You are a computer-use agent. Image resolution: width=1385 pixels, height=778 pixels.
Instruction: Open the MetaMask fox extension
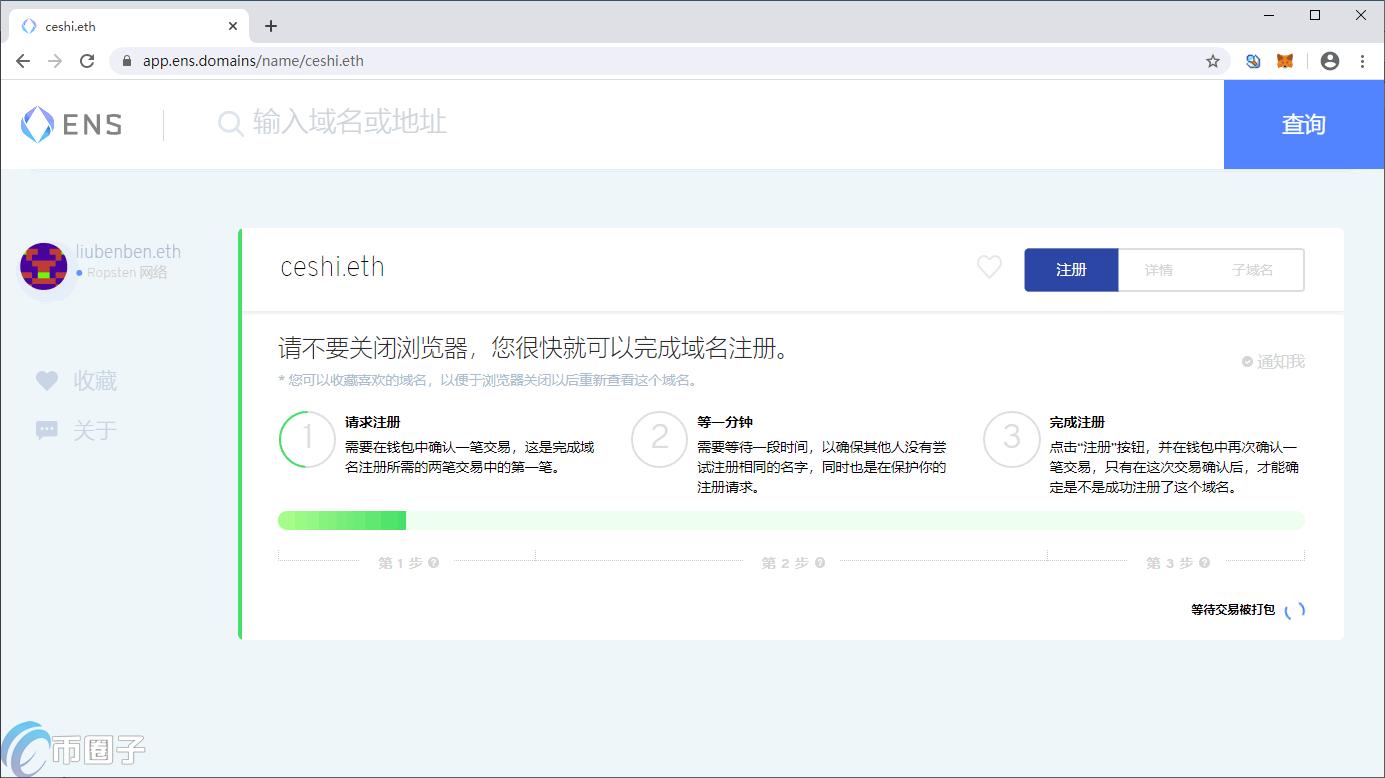[x=1285, y=61]
